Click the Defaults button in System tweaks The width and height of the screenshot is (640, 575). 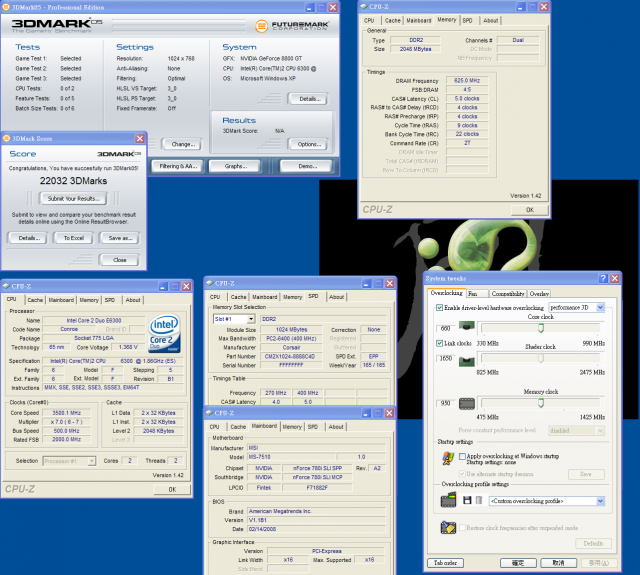click(593, 544)
